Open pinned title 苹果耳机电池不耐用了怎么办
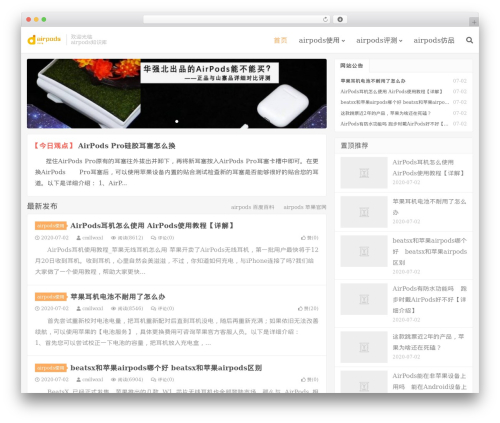This screenshot has width=500, height=423. point(429,207)
